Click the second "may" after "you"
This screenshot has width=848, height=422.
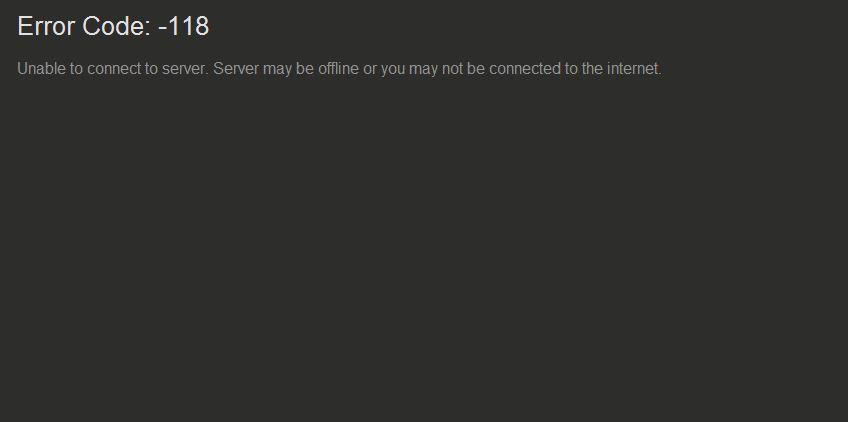[423, 69]
